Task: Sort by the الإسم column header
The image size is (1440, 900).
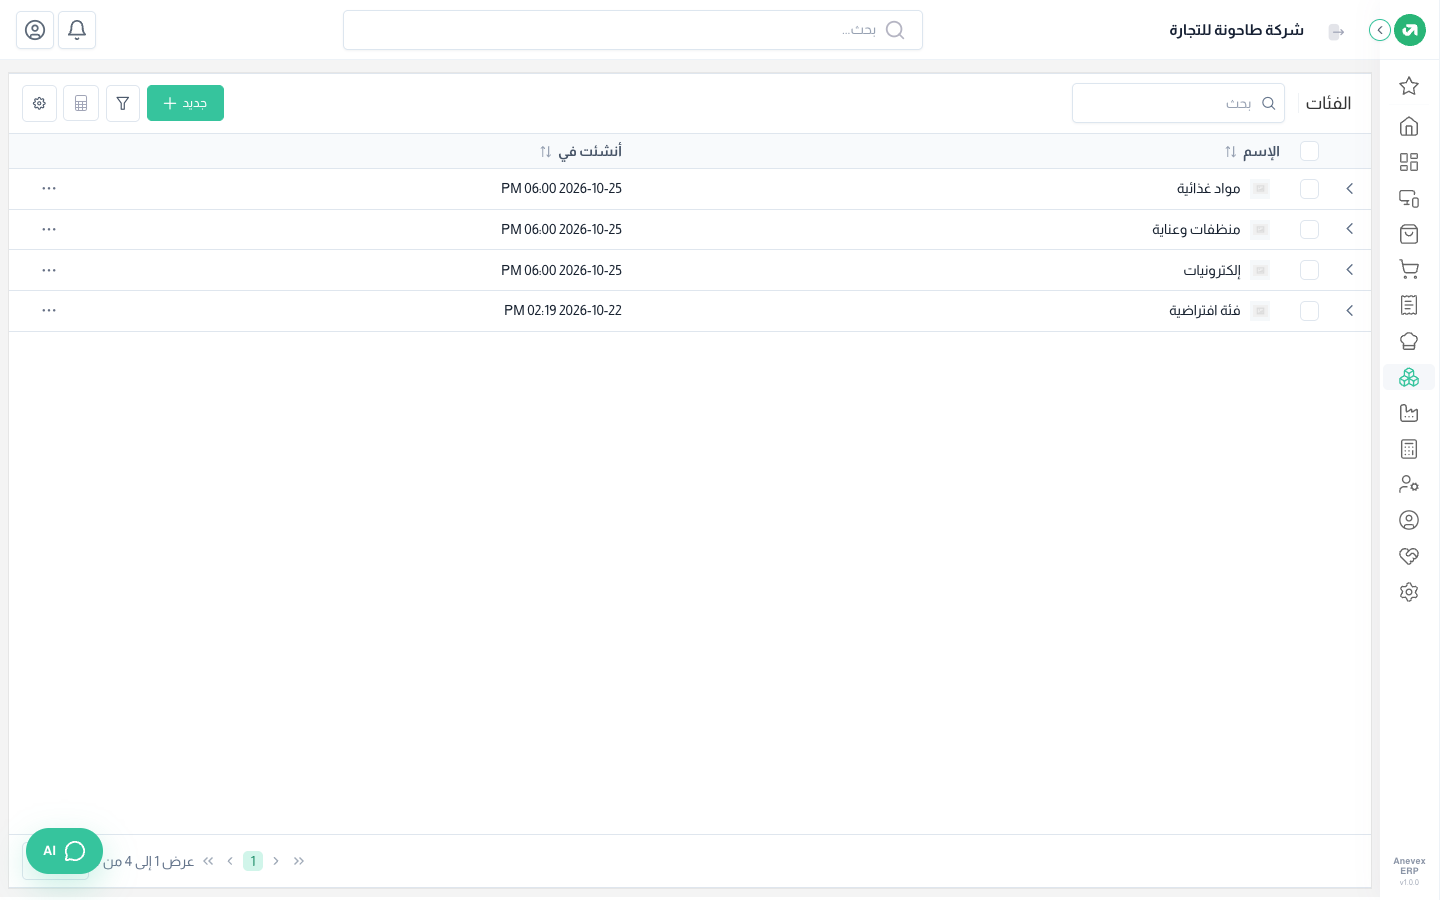Action: [x=1252, y=151]
